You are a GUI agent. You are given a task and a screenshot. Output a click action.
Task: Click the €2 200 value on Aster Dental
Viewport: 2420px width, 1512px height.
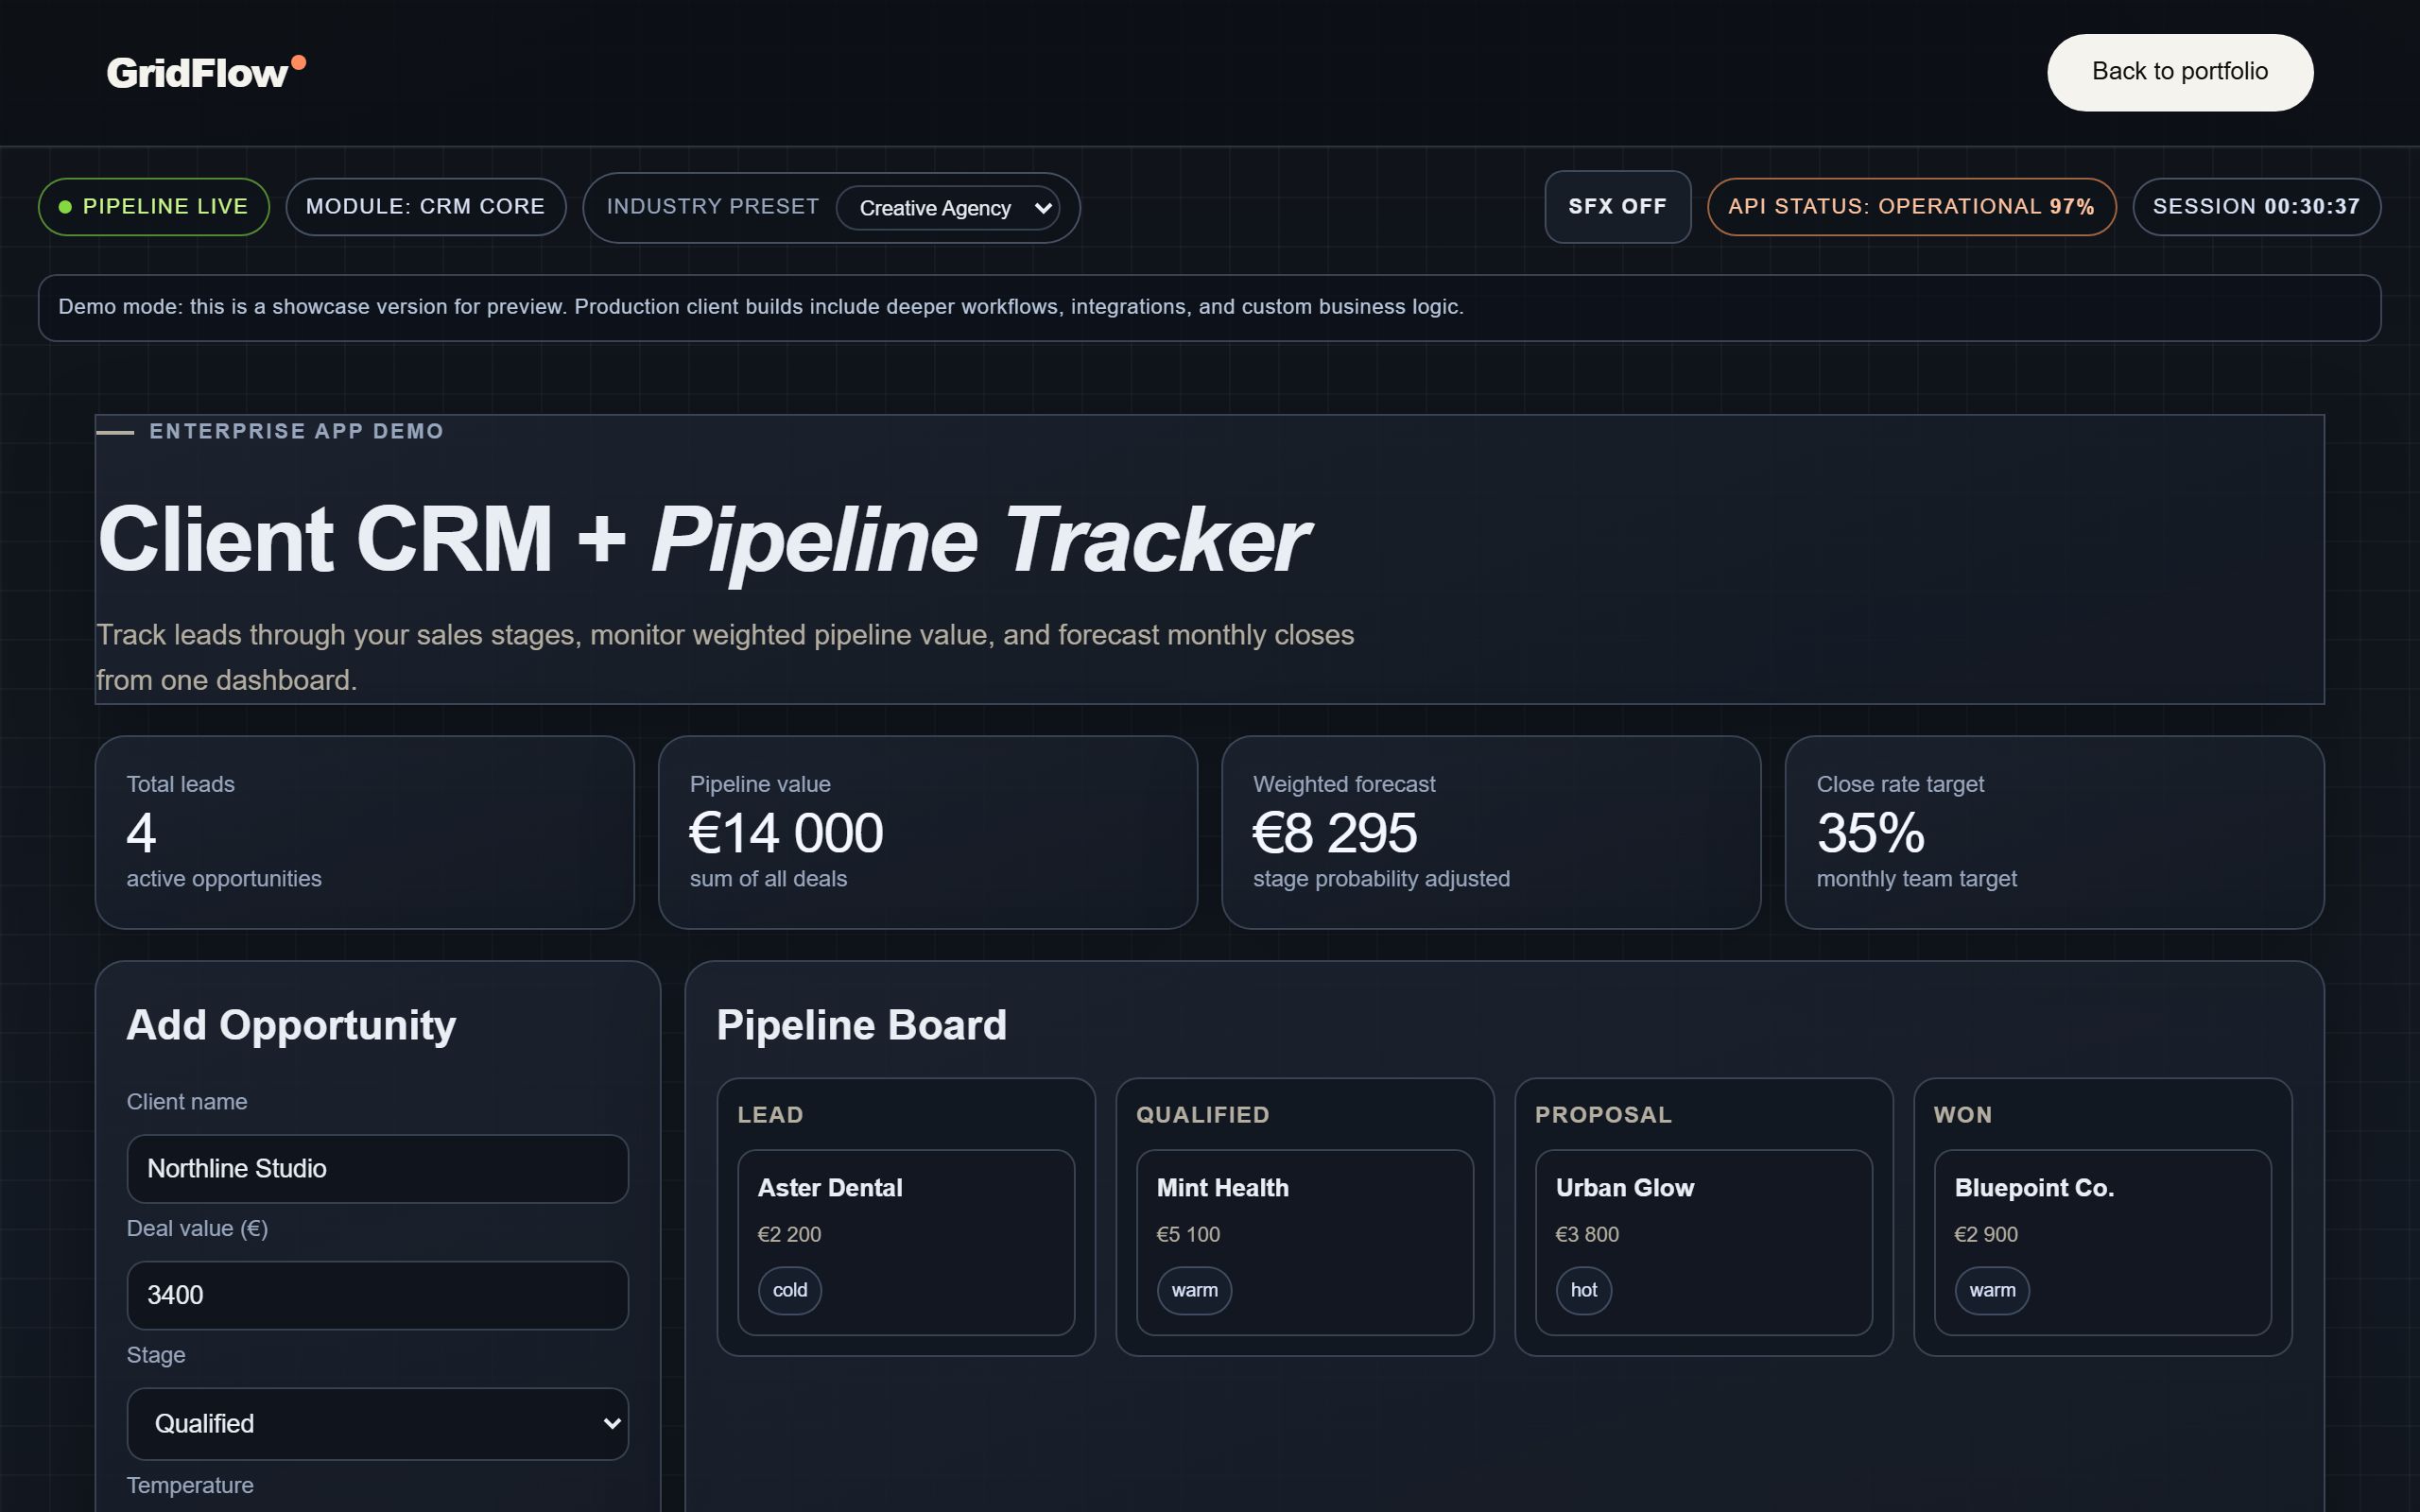[789, 1234]
